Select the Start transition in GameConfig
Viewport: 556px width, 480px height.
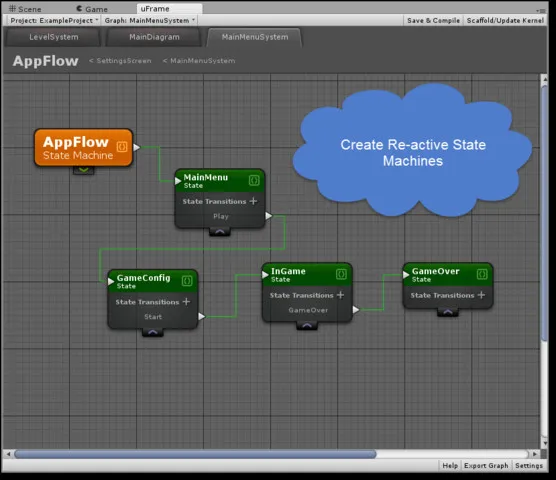tap(153, 317)
